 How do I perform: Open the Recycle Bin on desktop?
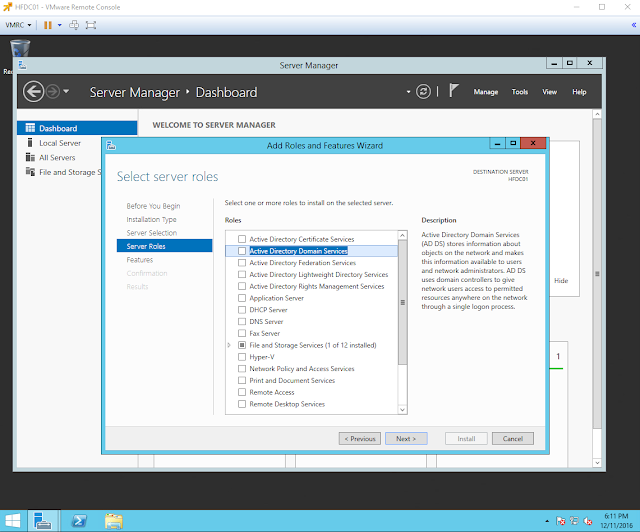pyautogui.click(x=20, y=49)
